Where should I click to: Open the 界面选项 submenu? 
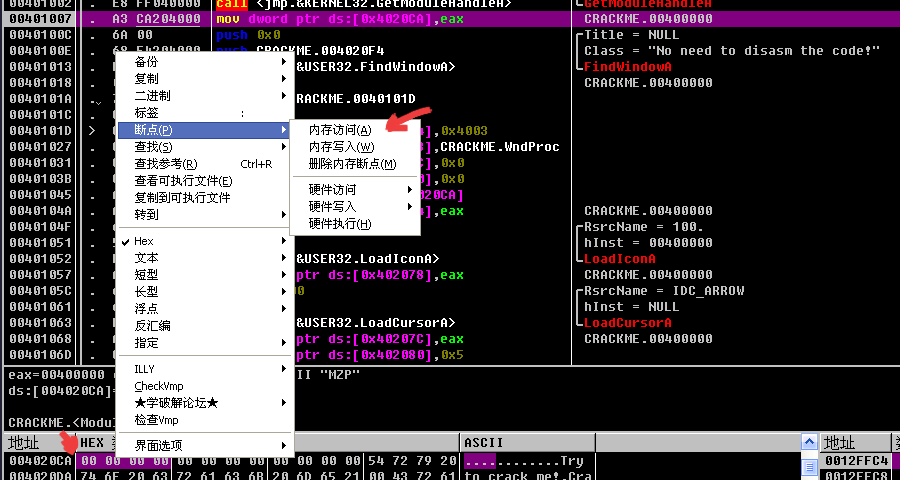coord(205,446)
